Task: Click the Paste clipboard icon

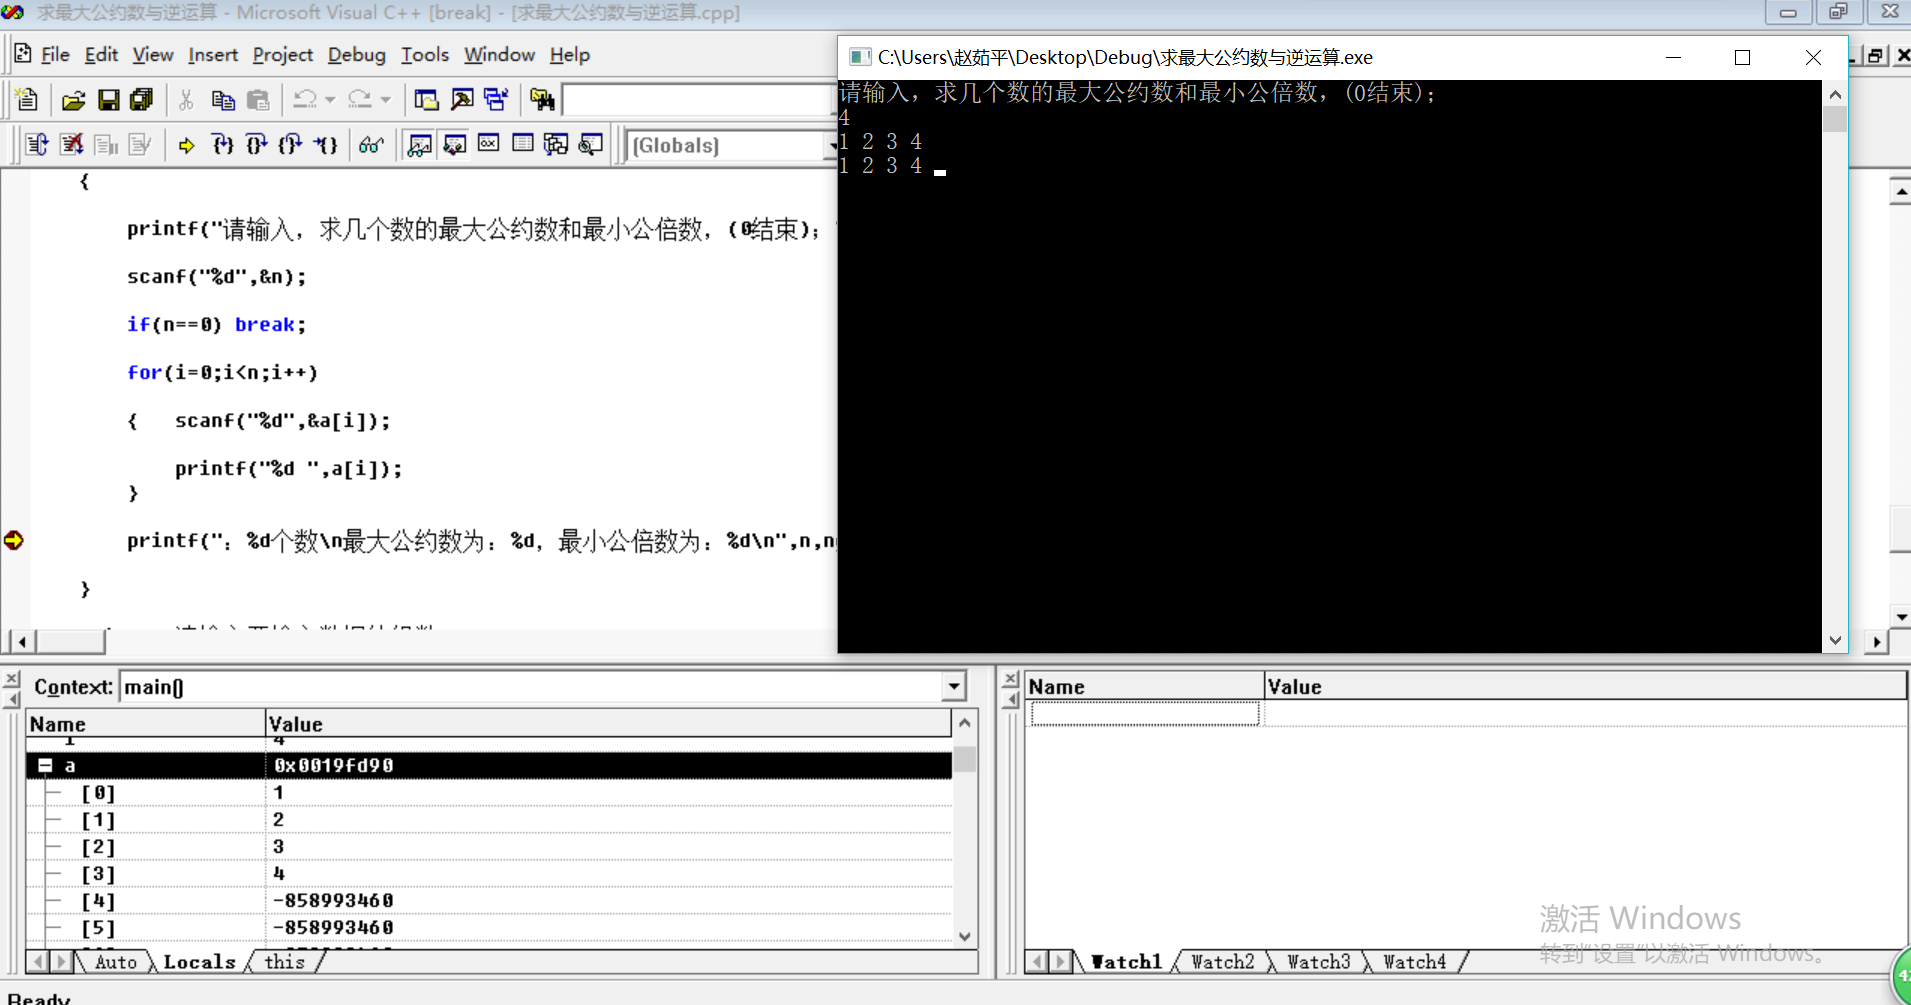Action: [x=258, y=100]
